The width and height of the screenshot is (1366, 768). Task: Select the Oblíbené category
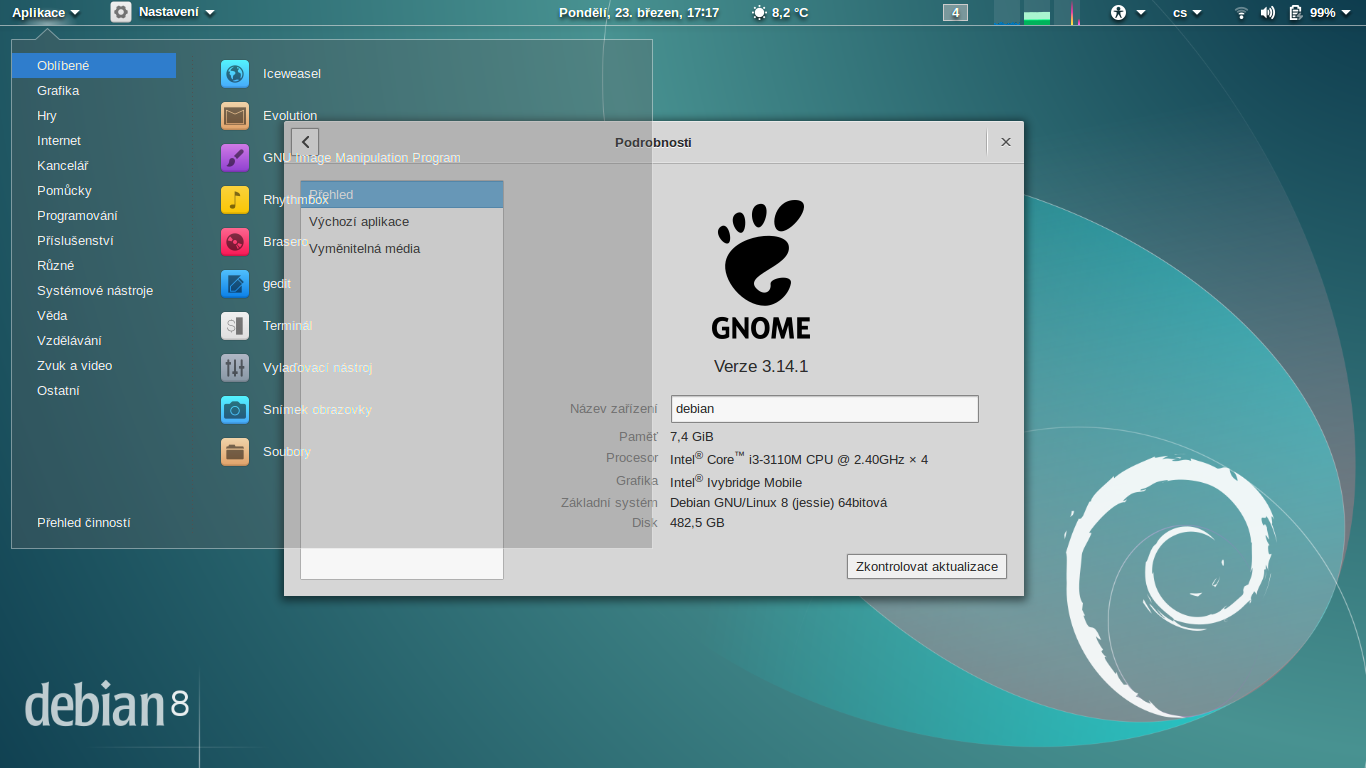94,66
